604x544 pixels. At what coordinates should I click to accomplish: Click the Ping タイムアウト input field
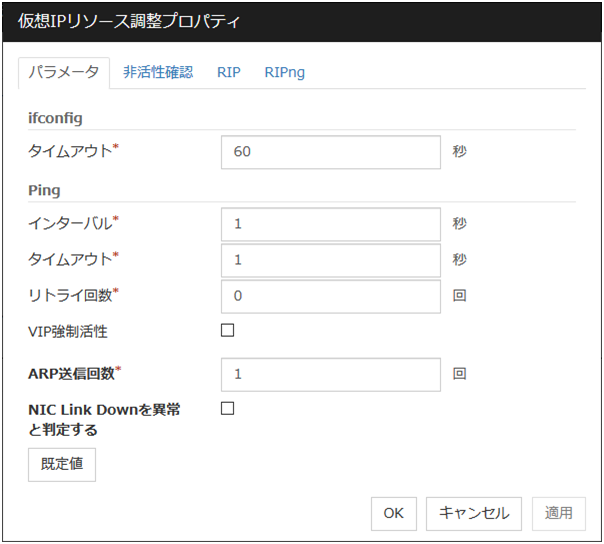coord(330,260)
